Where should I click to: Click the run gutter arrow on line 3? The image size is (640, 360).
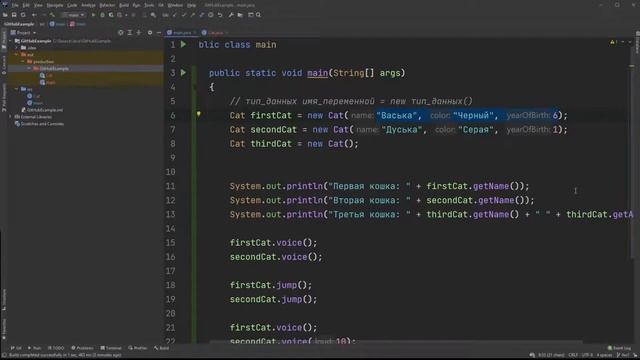pos(184,73)
